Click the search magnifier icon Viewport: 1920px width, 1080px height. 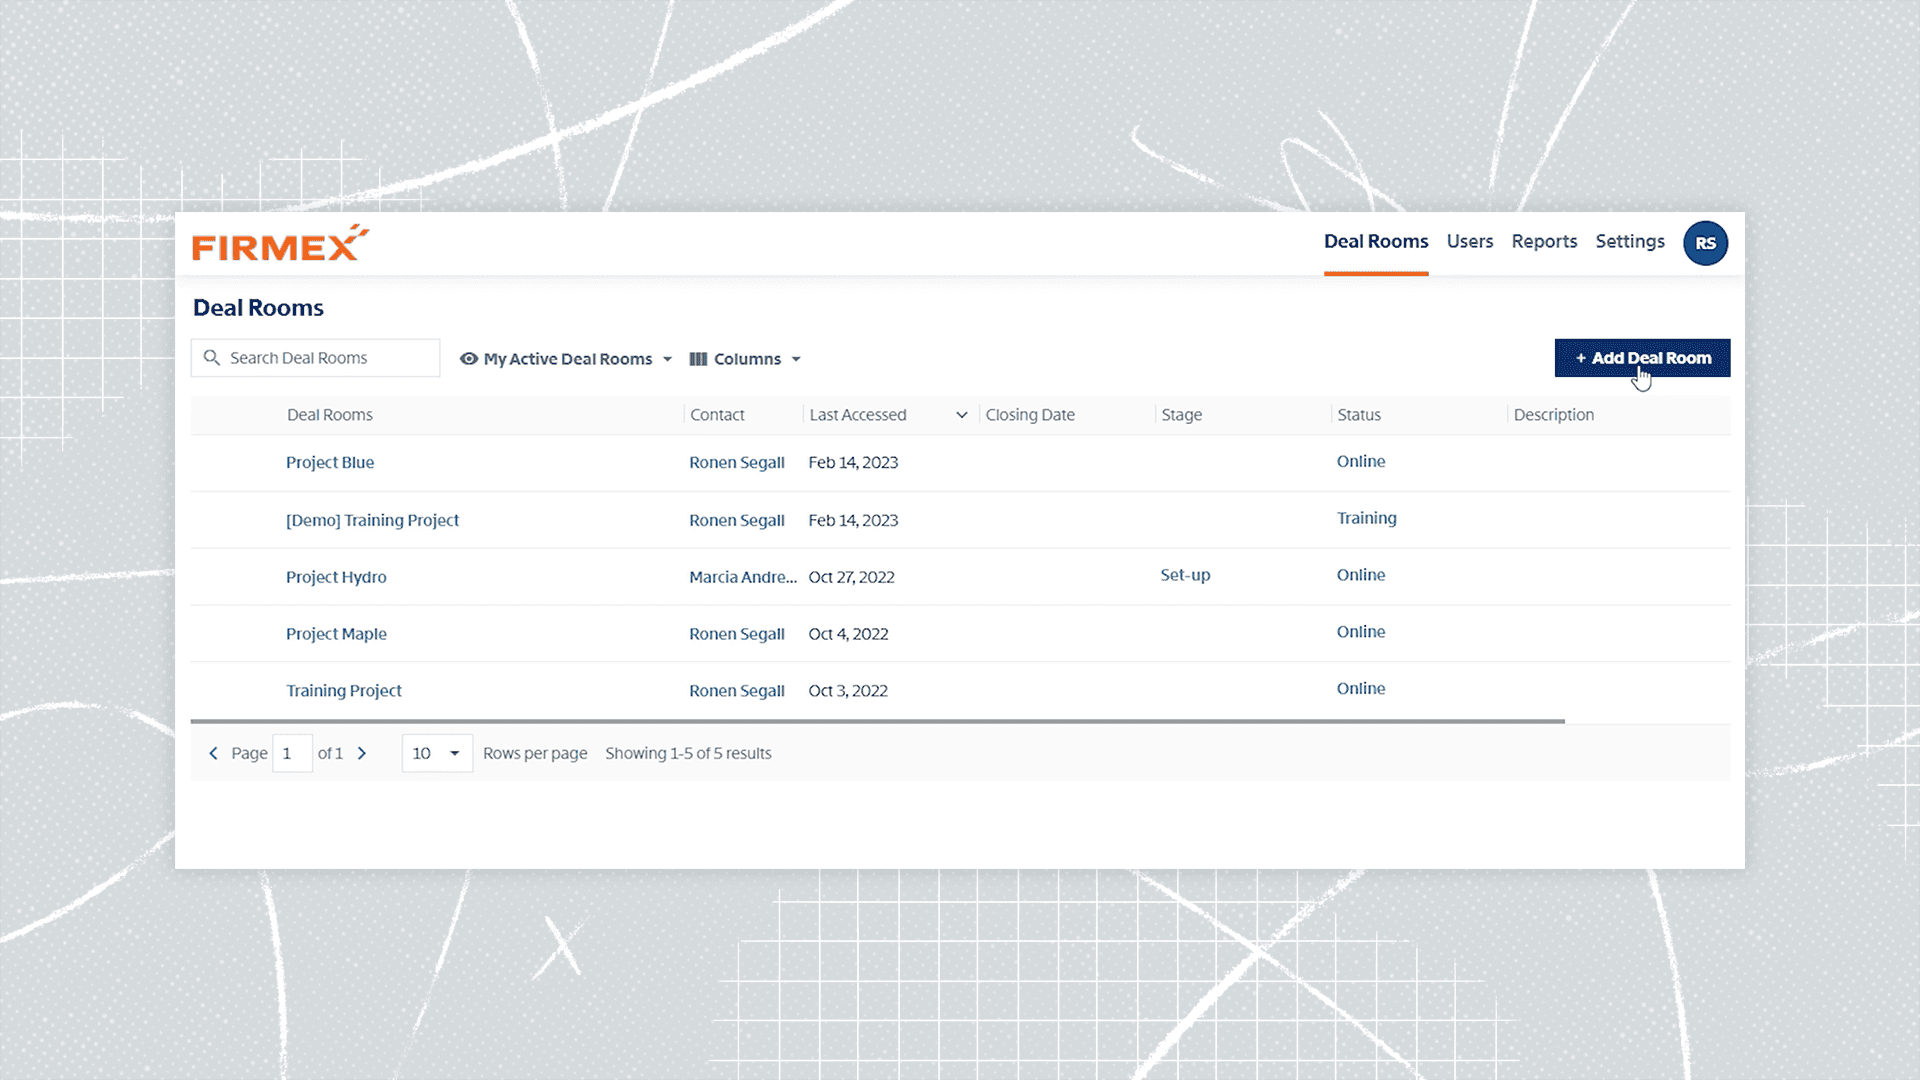click(x=211, y=358)
